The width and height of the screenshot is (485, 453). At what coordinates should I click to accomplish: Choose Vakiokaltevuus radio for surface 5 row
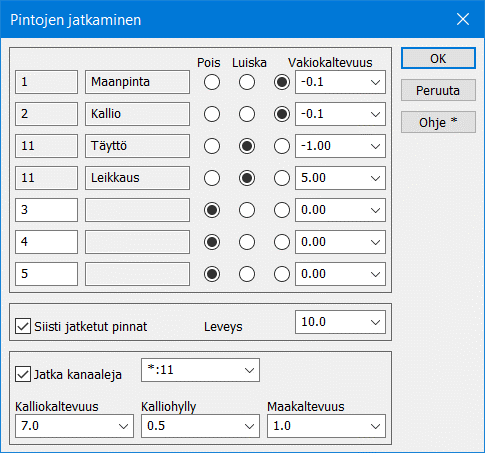point(282,274)
